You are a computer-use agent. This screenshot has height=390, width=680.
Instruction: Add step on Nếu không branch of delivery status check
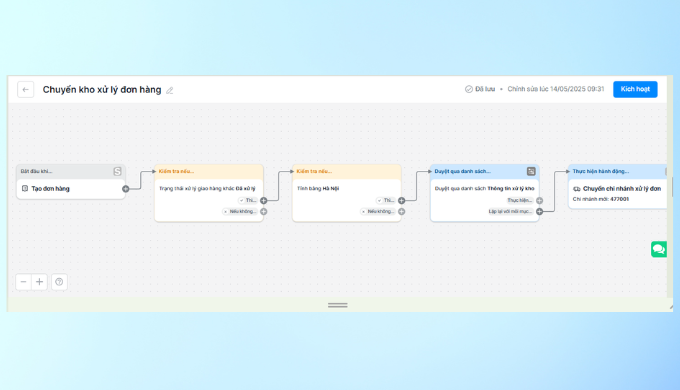coord(263,212)
